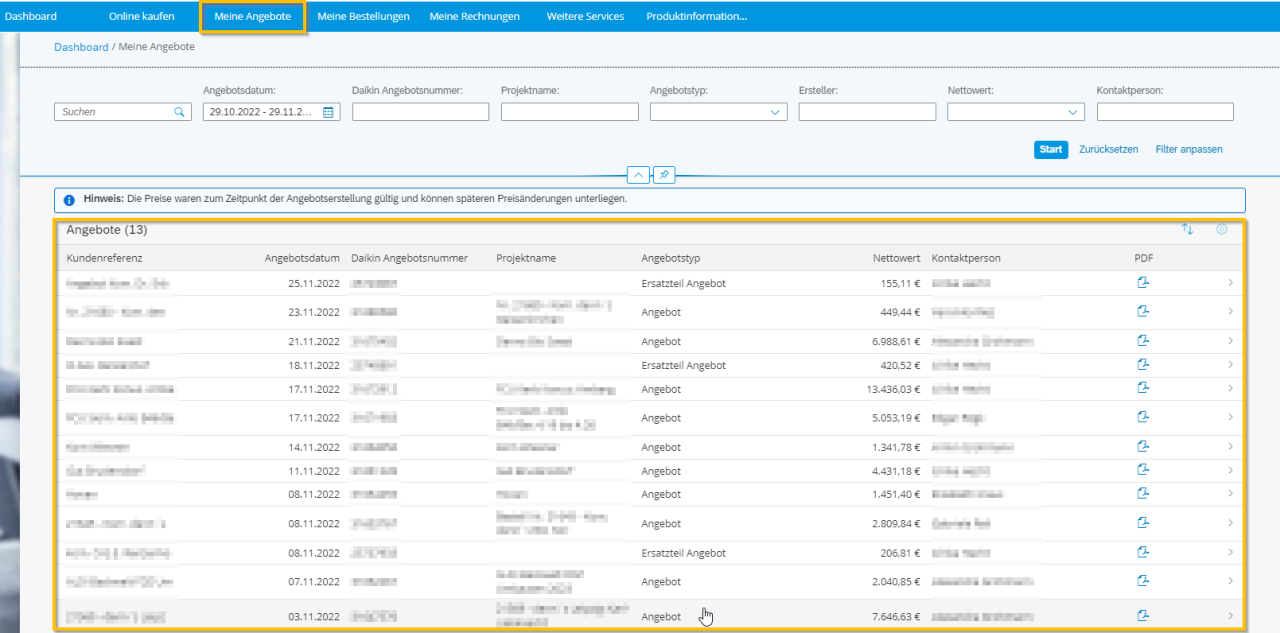
Task: Expand the Nettowert dropdown
Action: click(1074, 112)
